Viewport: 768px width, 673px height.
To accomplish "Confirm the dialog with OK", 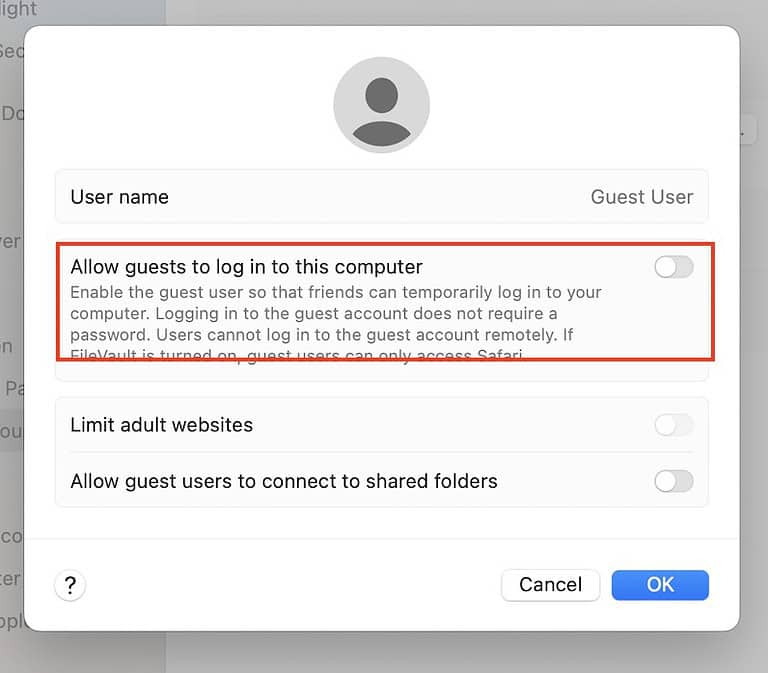I will click(x=660, y=585).
